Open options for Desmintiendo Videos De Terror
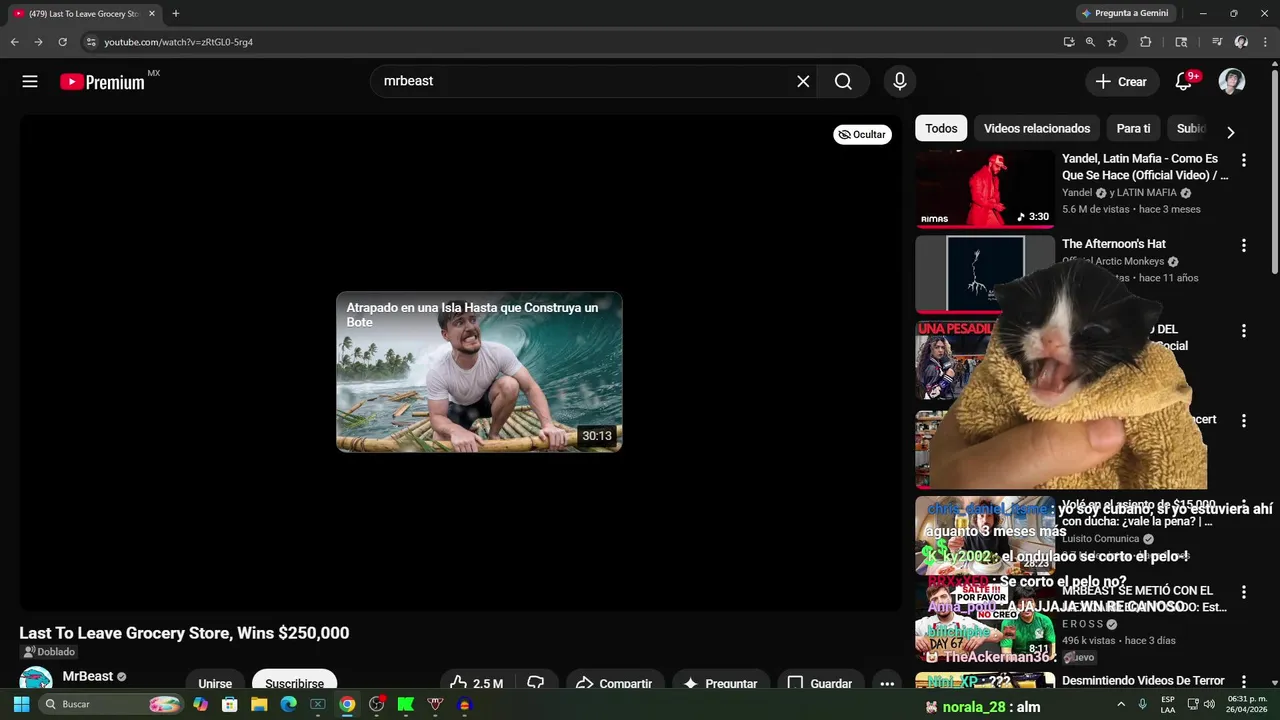1280x720 pixels. 1243,681
